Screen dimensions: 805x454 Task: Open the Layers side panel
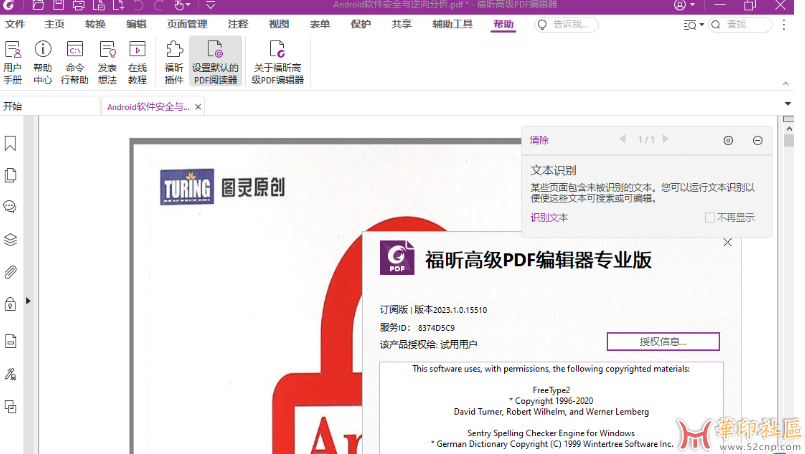tap(10, 239)
